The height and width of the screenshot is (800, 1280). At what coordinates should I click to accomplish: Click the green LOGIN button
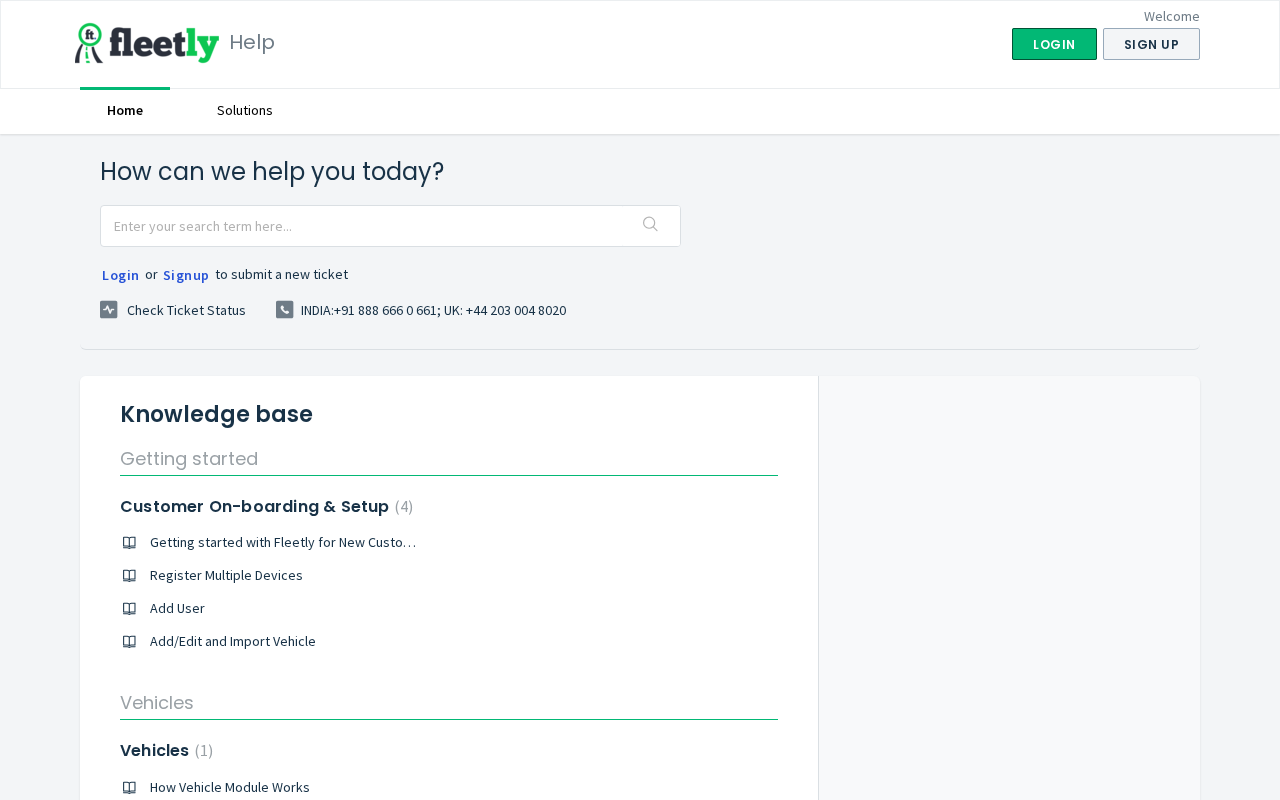point(1054,44)
